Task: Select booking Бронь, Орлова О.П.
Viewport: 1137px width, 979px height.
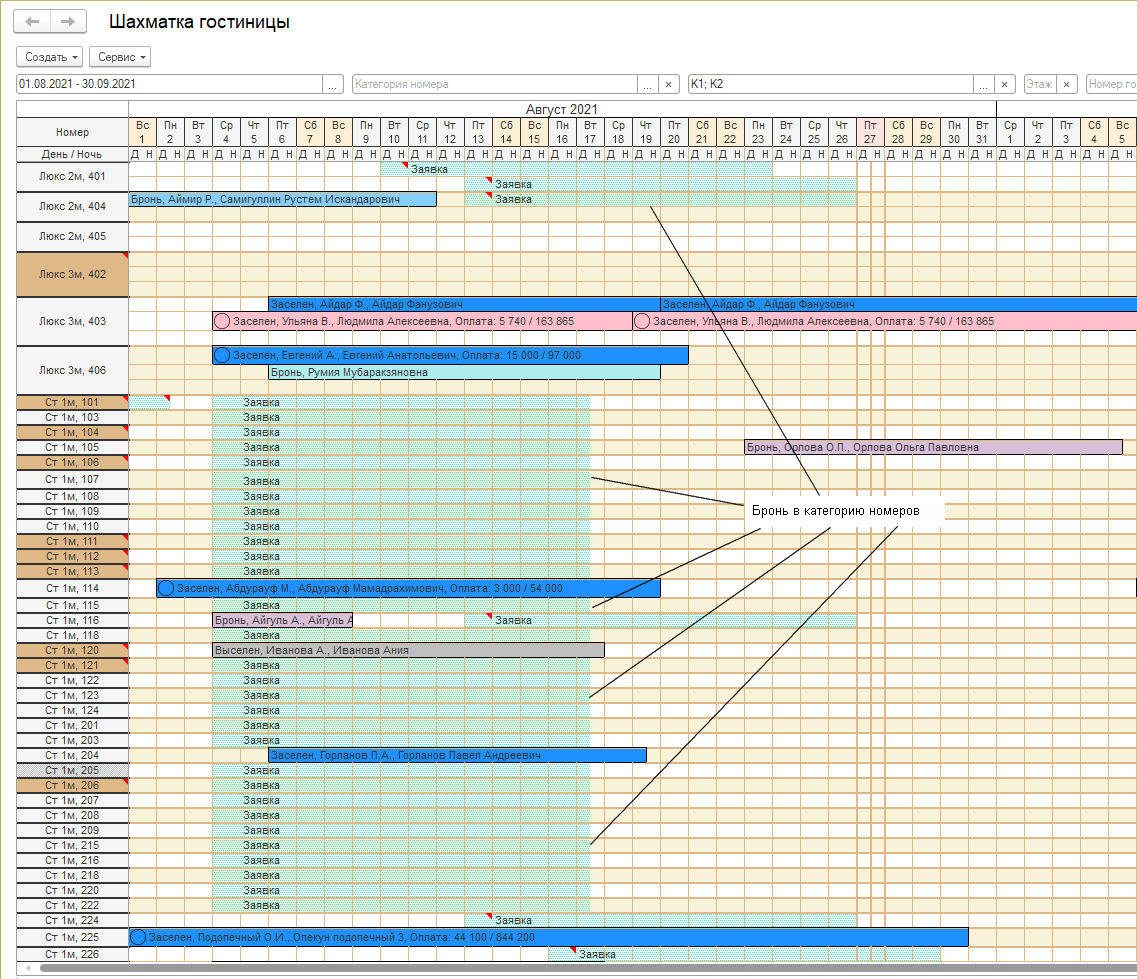Action: (932, 448)
